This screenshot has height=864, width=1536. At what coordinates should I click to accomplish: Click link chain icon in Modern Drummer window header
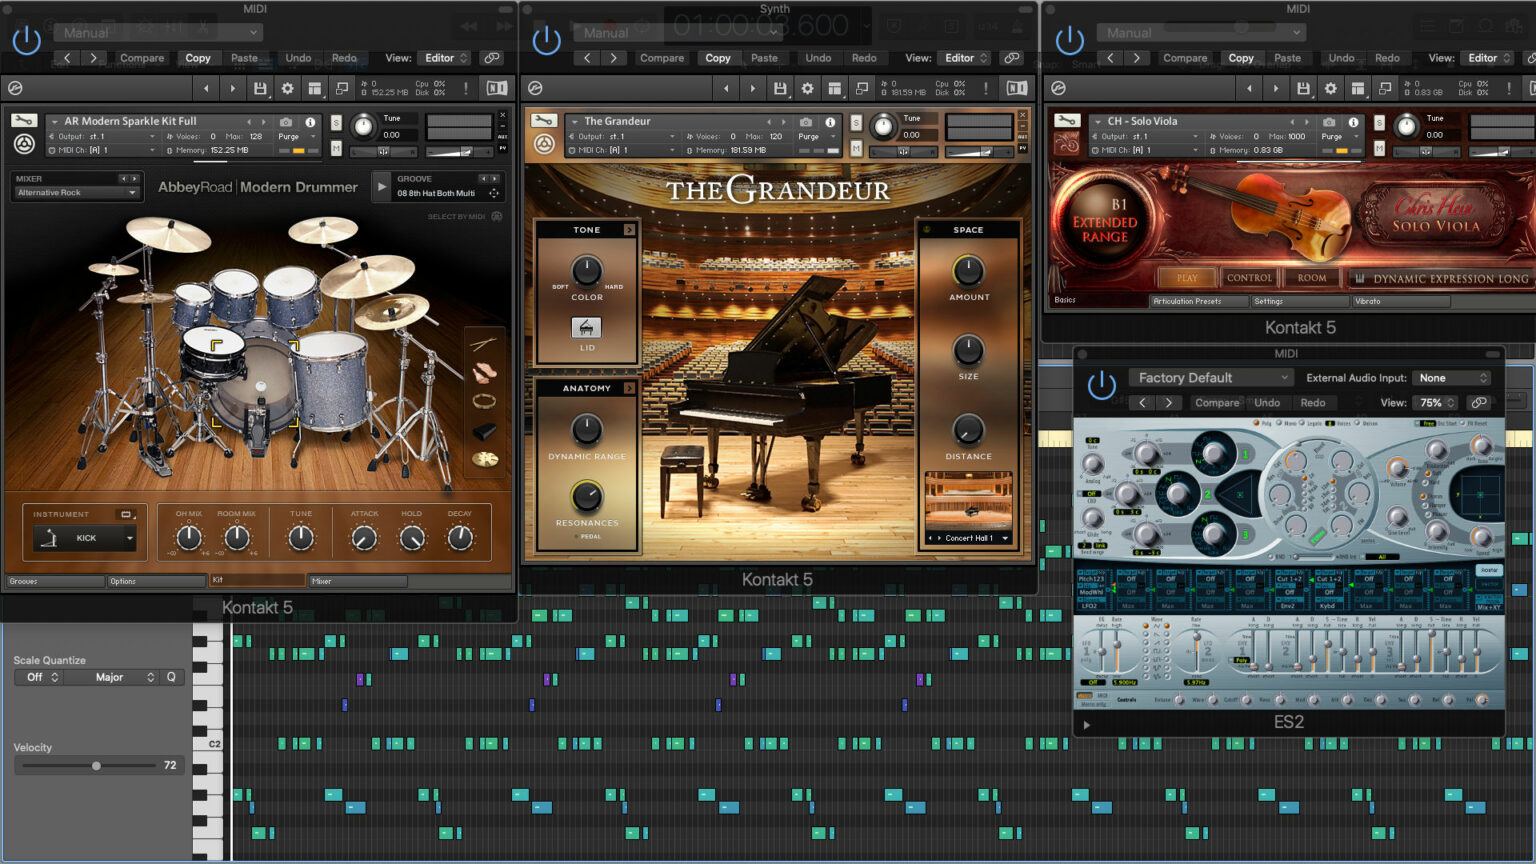491,58
